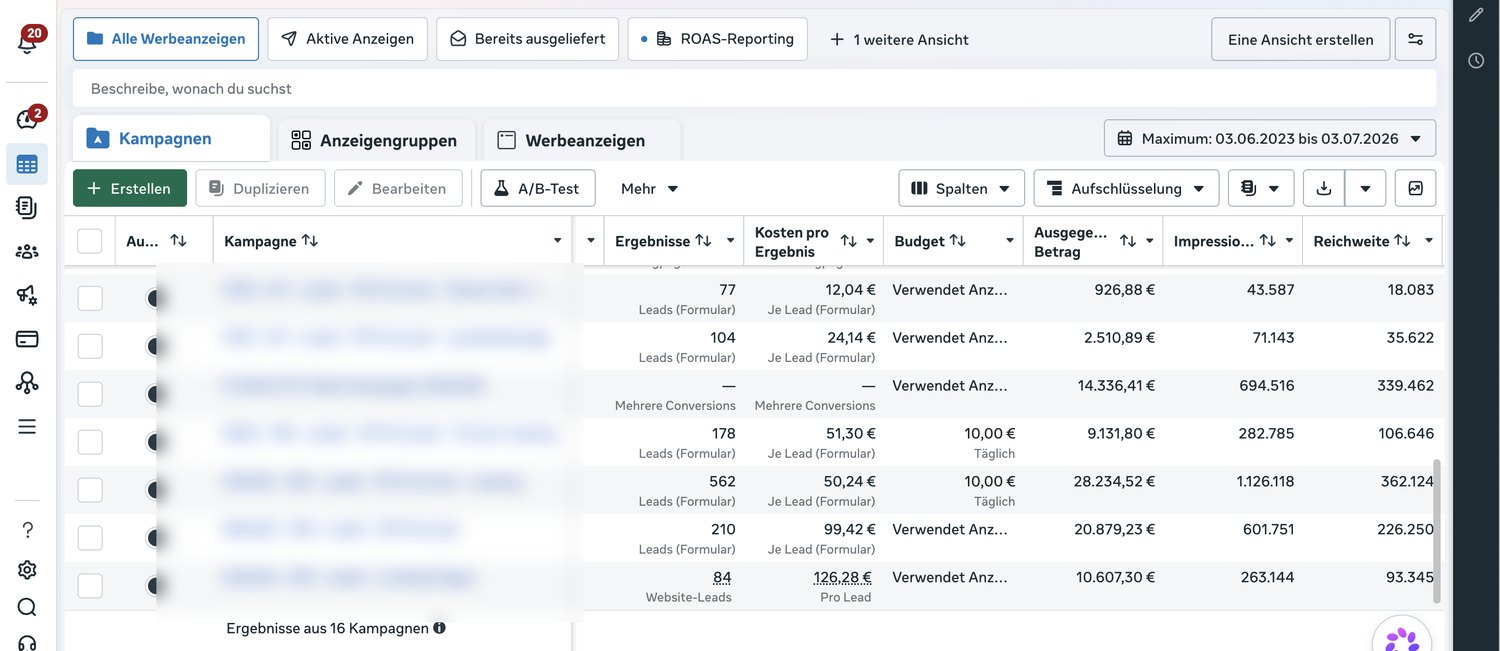1500x651 pixels.
Task: Click the clock history icon in right panel
Action: pos(1476,61)
